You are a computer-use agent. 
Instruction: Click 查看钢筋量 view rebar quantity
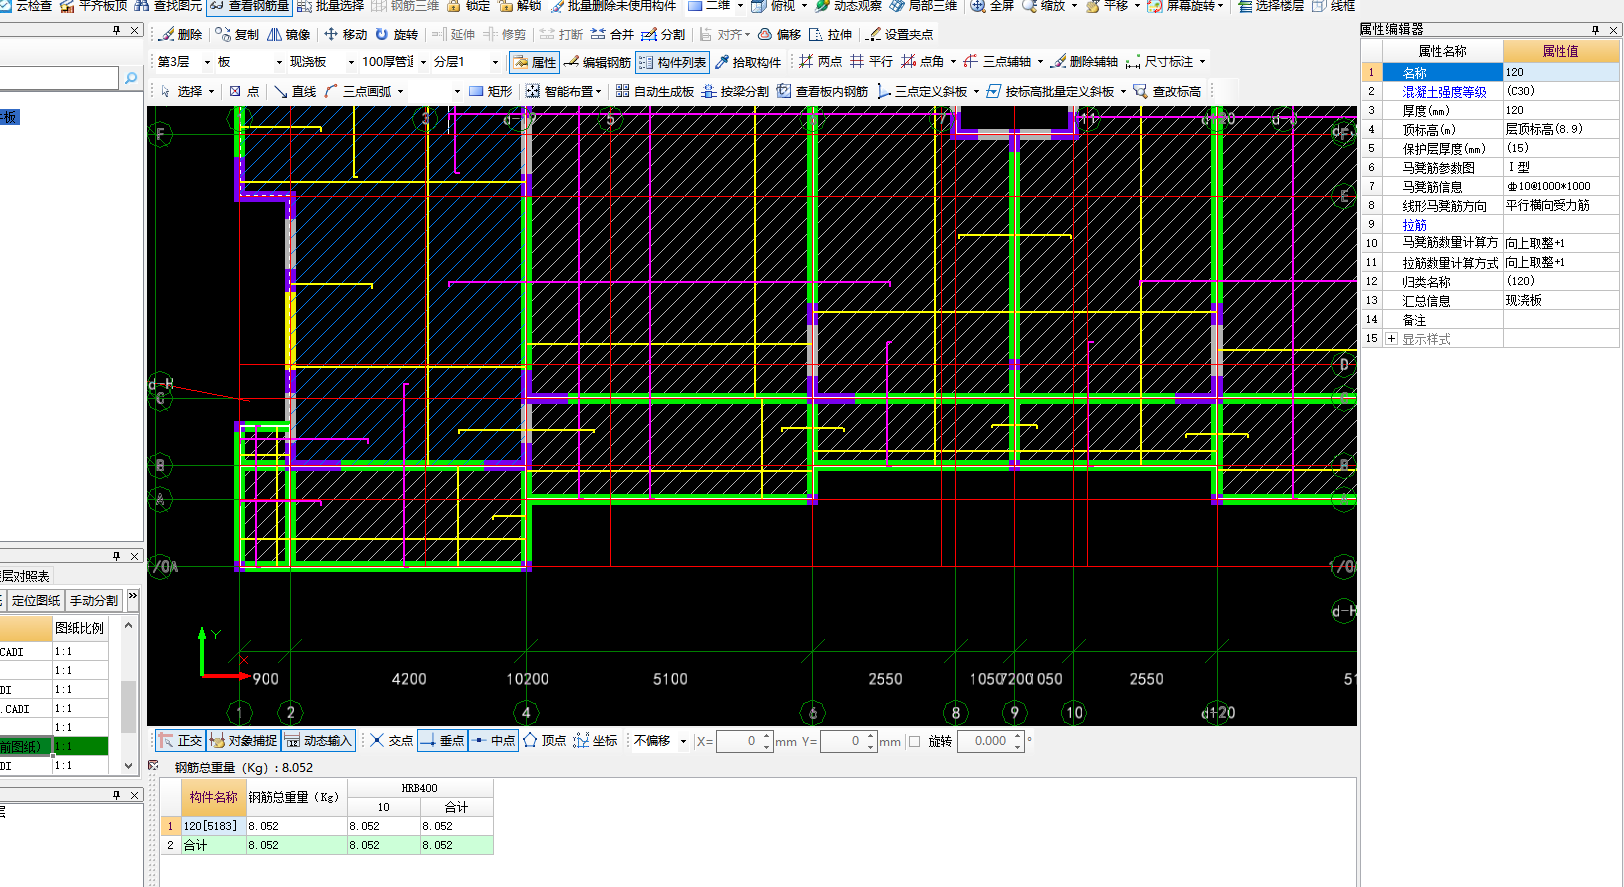pos(249,5)
